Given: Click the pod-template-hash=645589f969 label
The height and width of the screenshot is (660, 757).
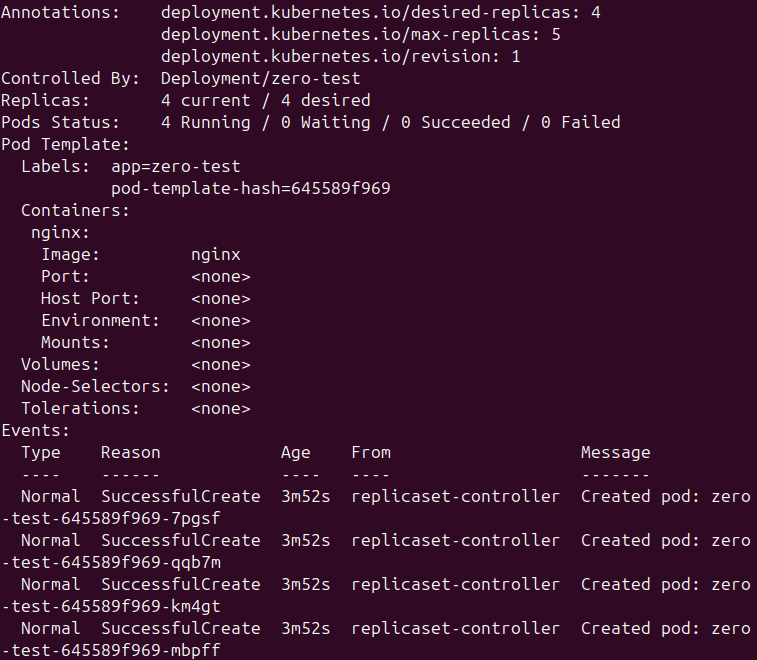Looking at the screenshot, I should [251, 188].
